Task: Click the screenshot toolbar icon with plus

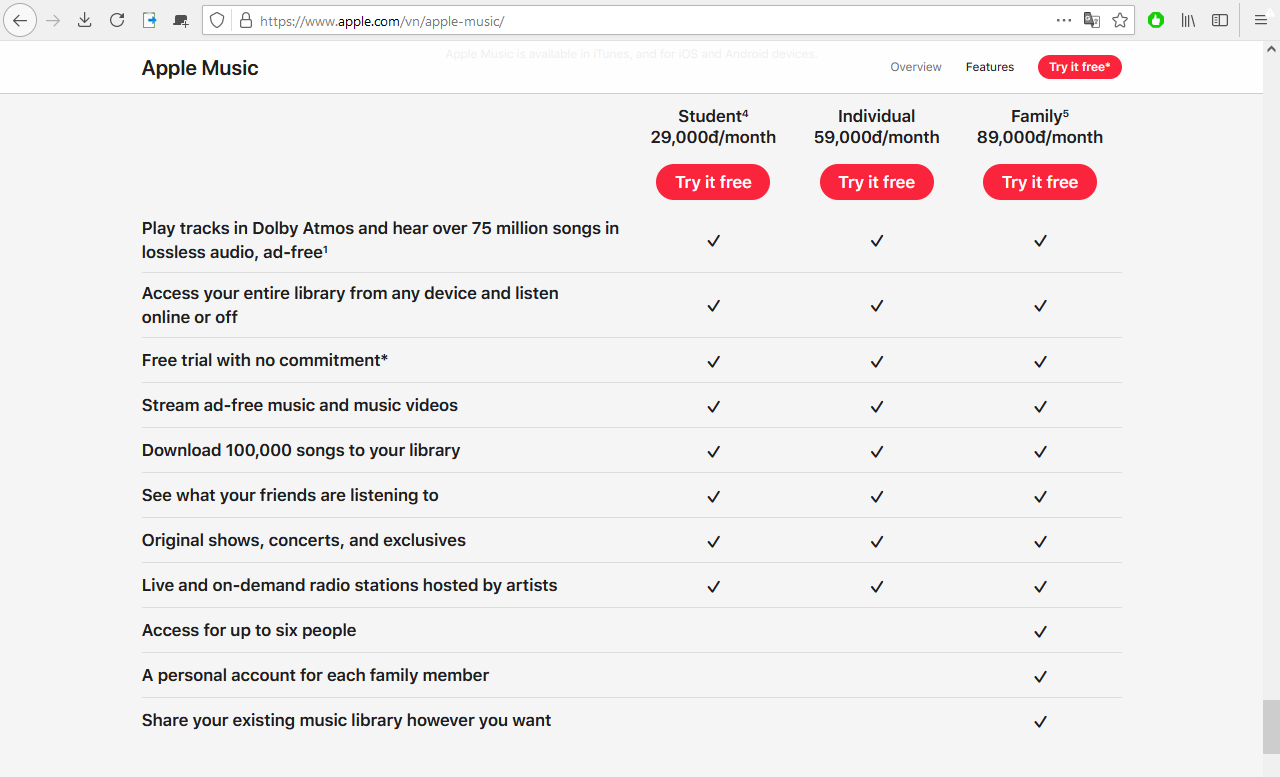Action: tap(181, 20)
